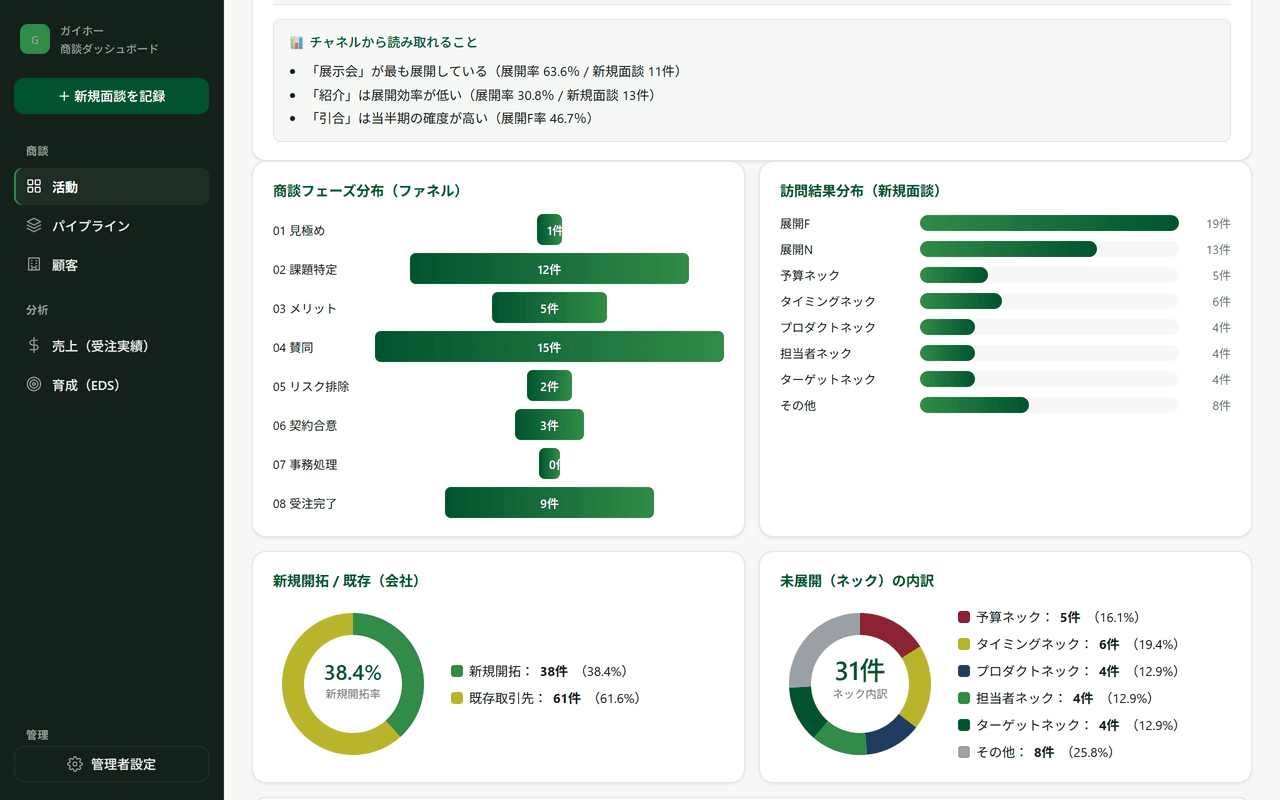This screenshot has width=1280, height=800.
Task: Click the 31件 value in the donut center
Action: tap(860, 670)
